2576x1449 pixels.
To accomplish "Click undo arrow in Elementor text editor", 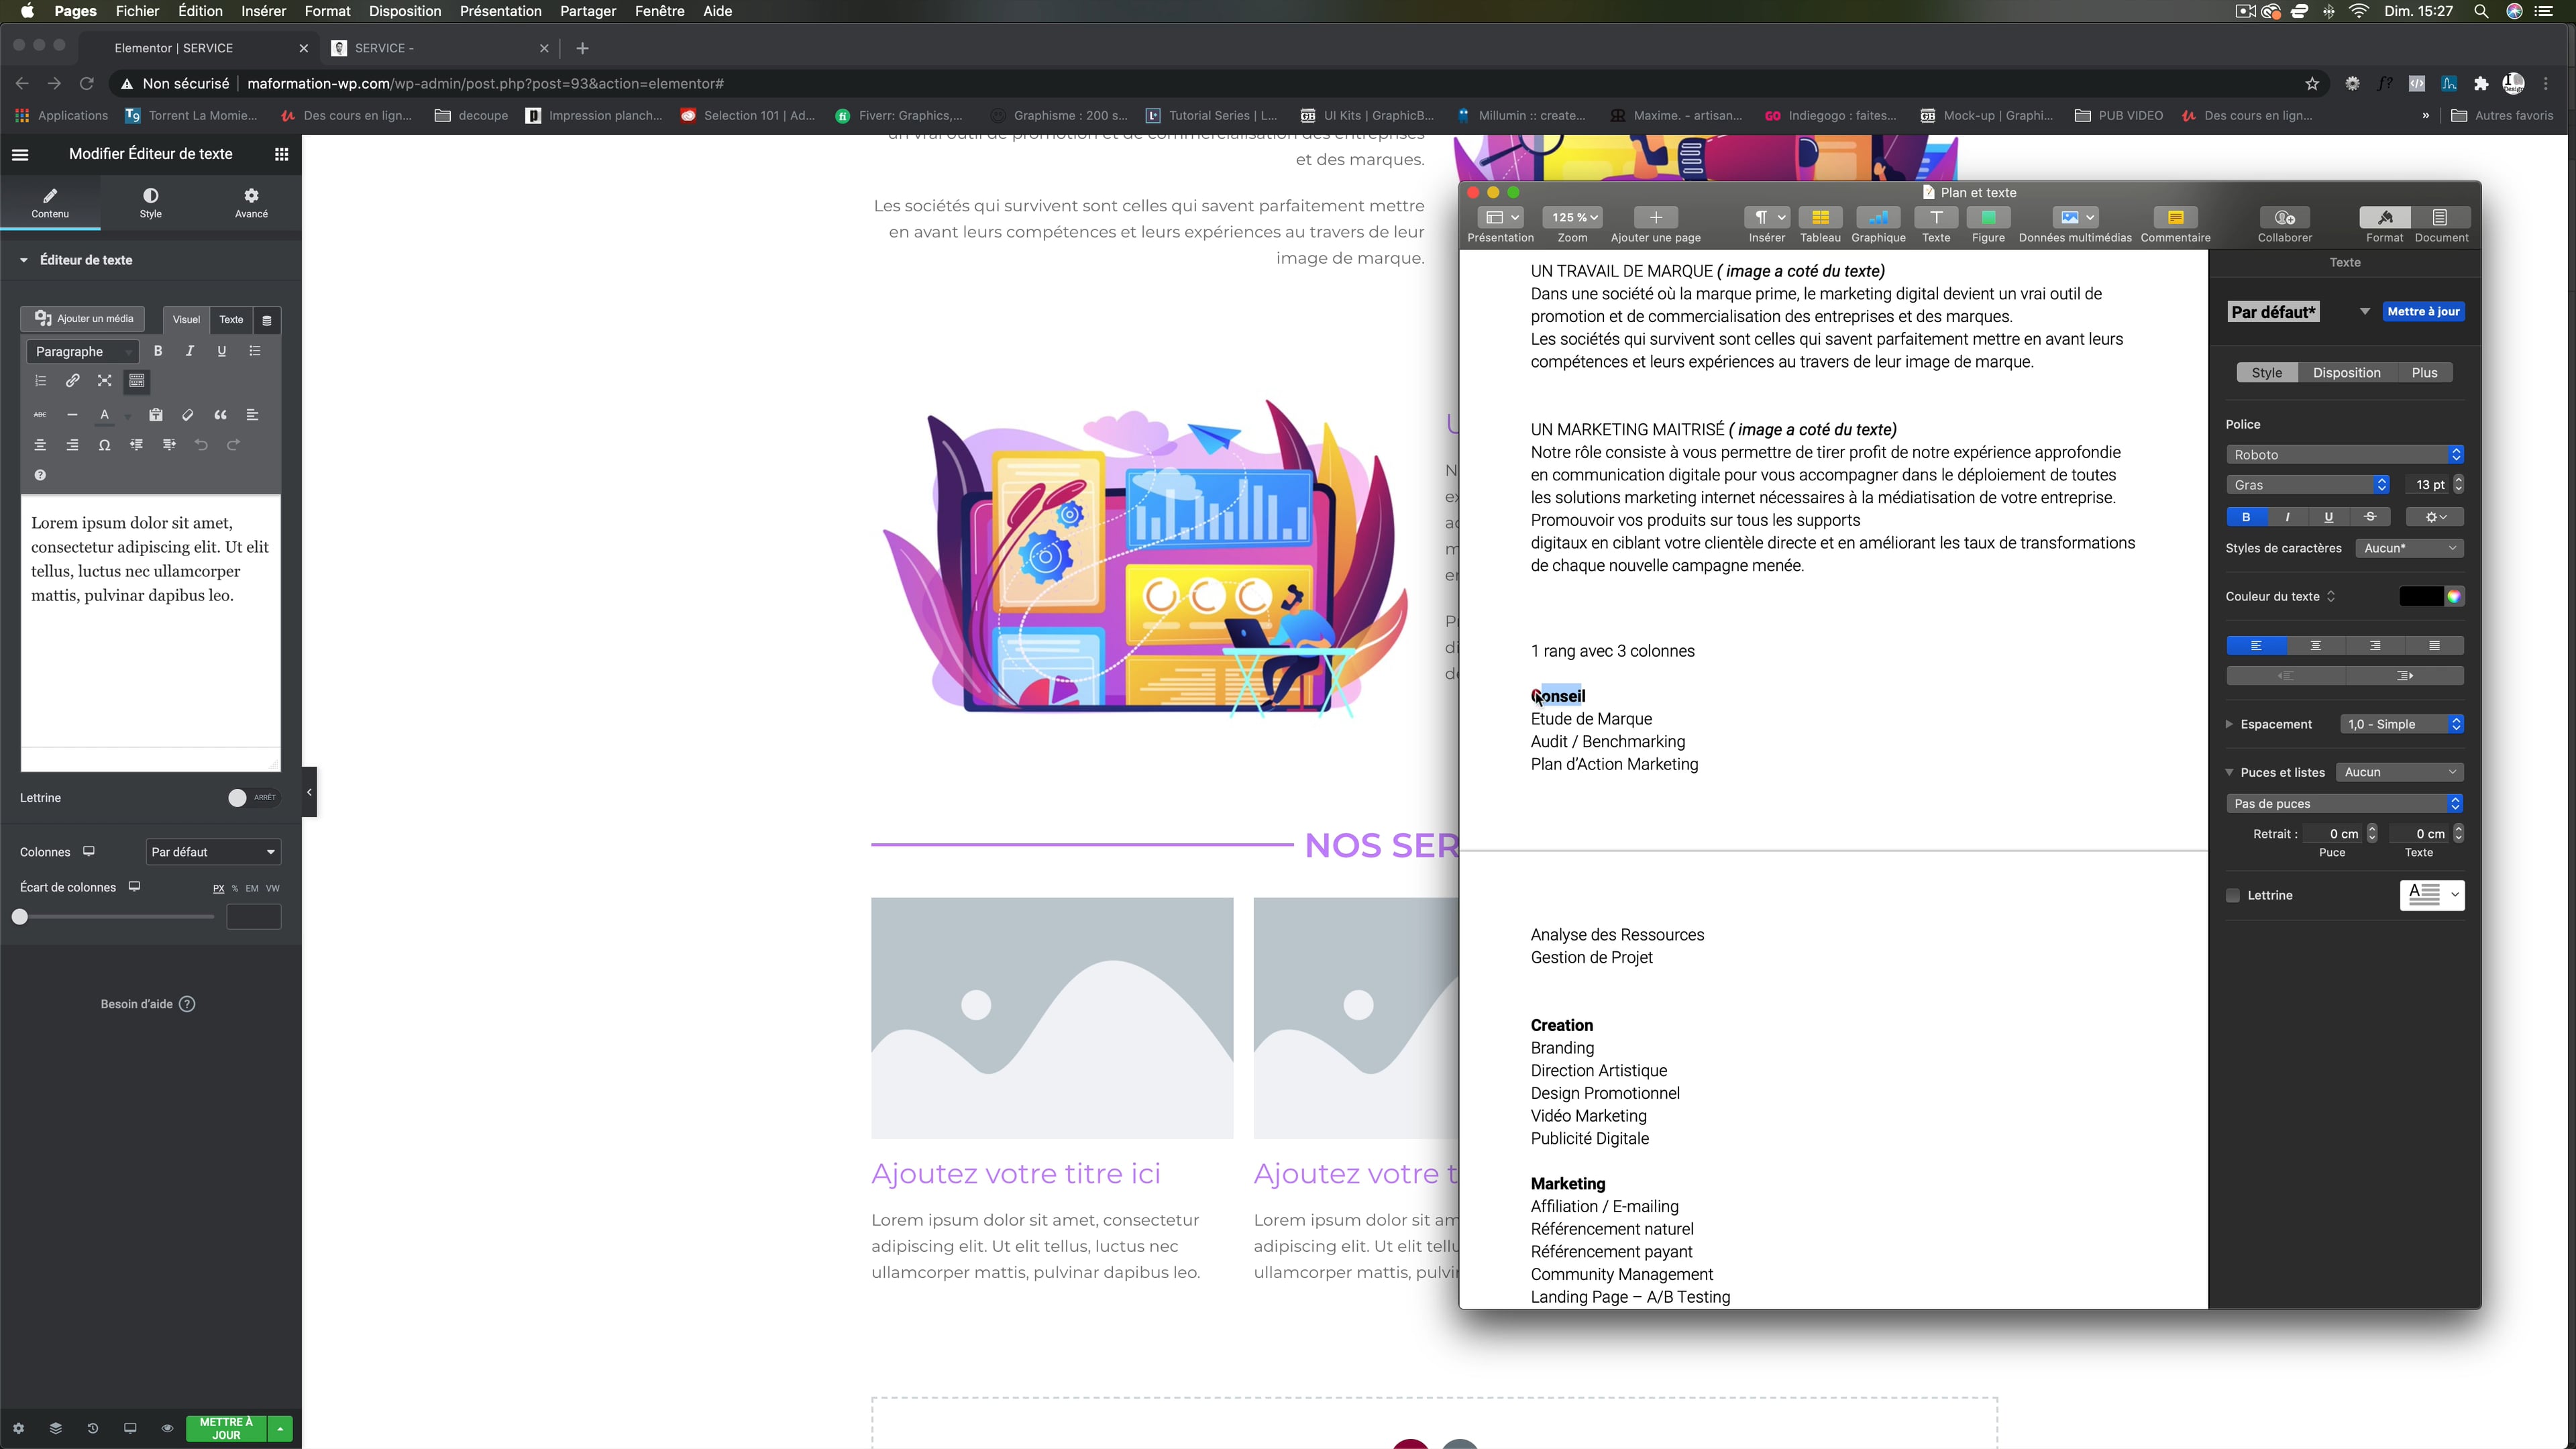I will pyautogui.click(x=201, y=445).
